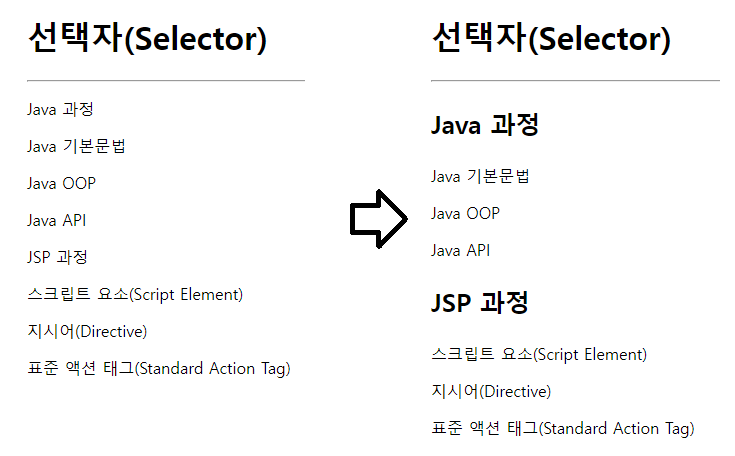Click the left 'JSP 과정' plain text
Screen dimensions: 735x456
point(57,257)
